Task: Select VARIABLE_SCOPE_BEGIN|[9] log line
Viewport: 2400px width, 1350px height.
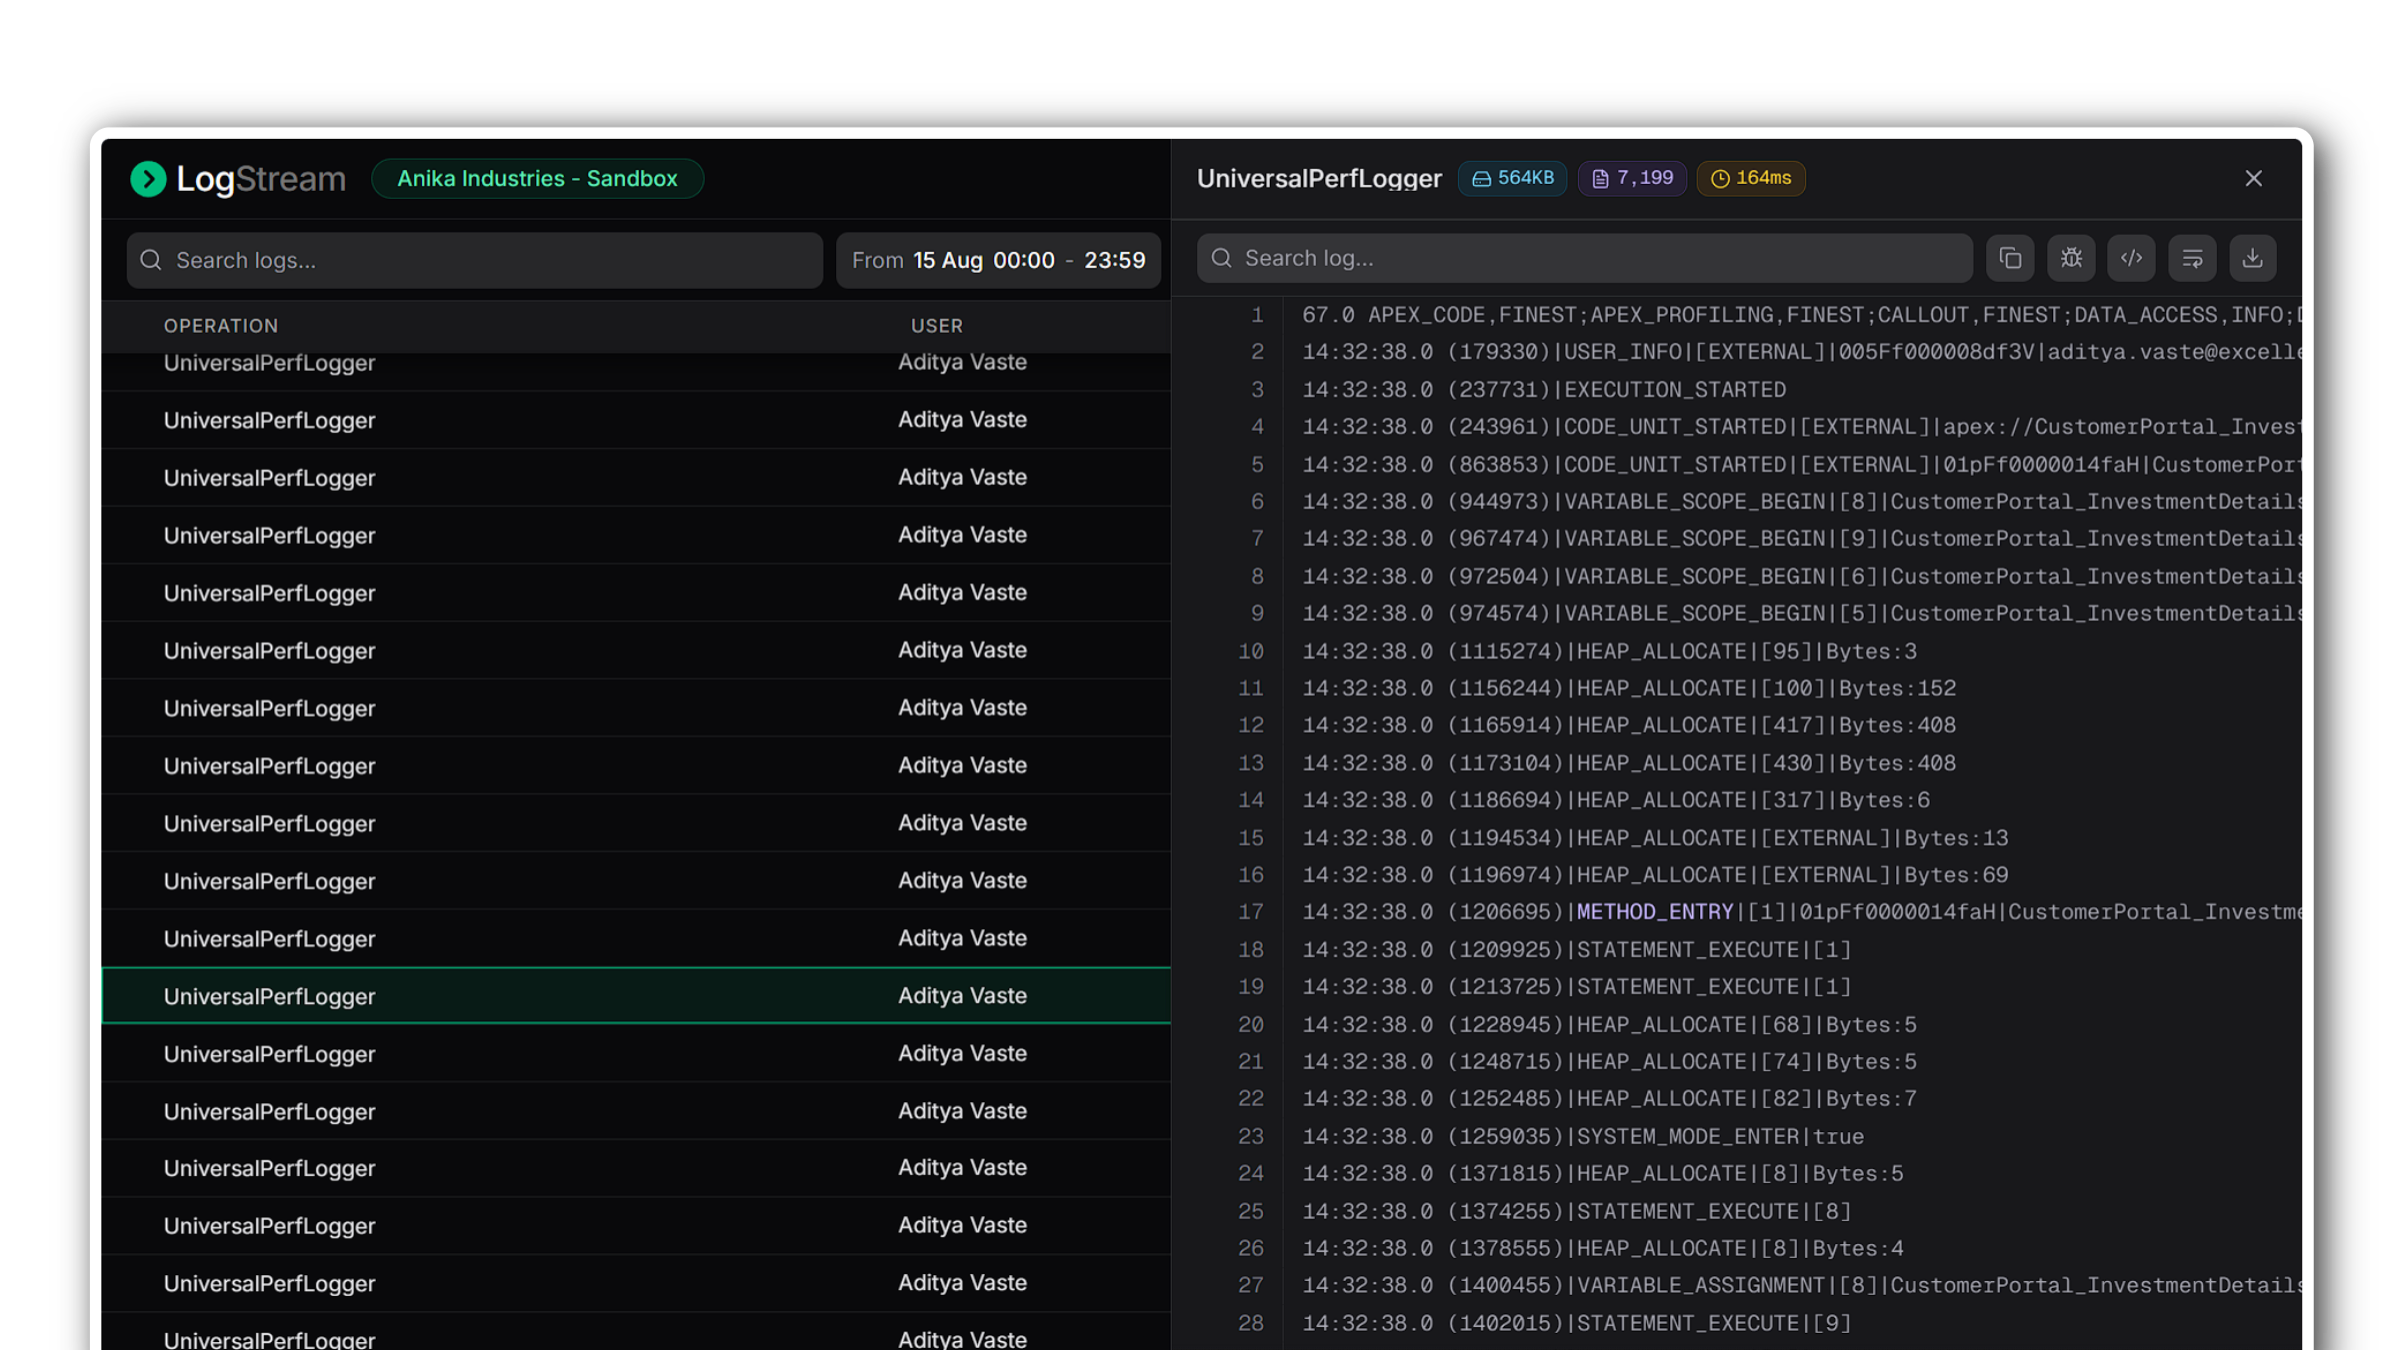Action: (1801, 539)
